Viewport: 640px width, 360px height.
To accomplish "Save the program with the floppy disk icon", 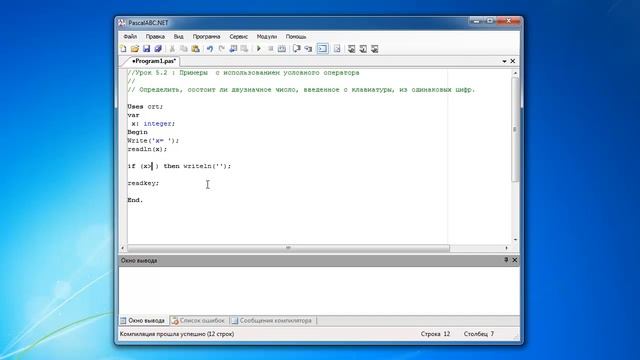I will (146, 49).
